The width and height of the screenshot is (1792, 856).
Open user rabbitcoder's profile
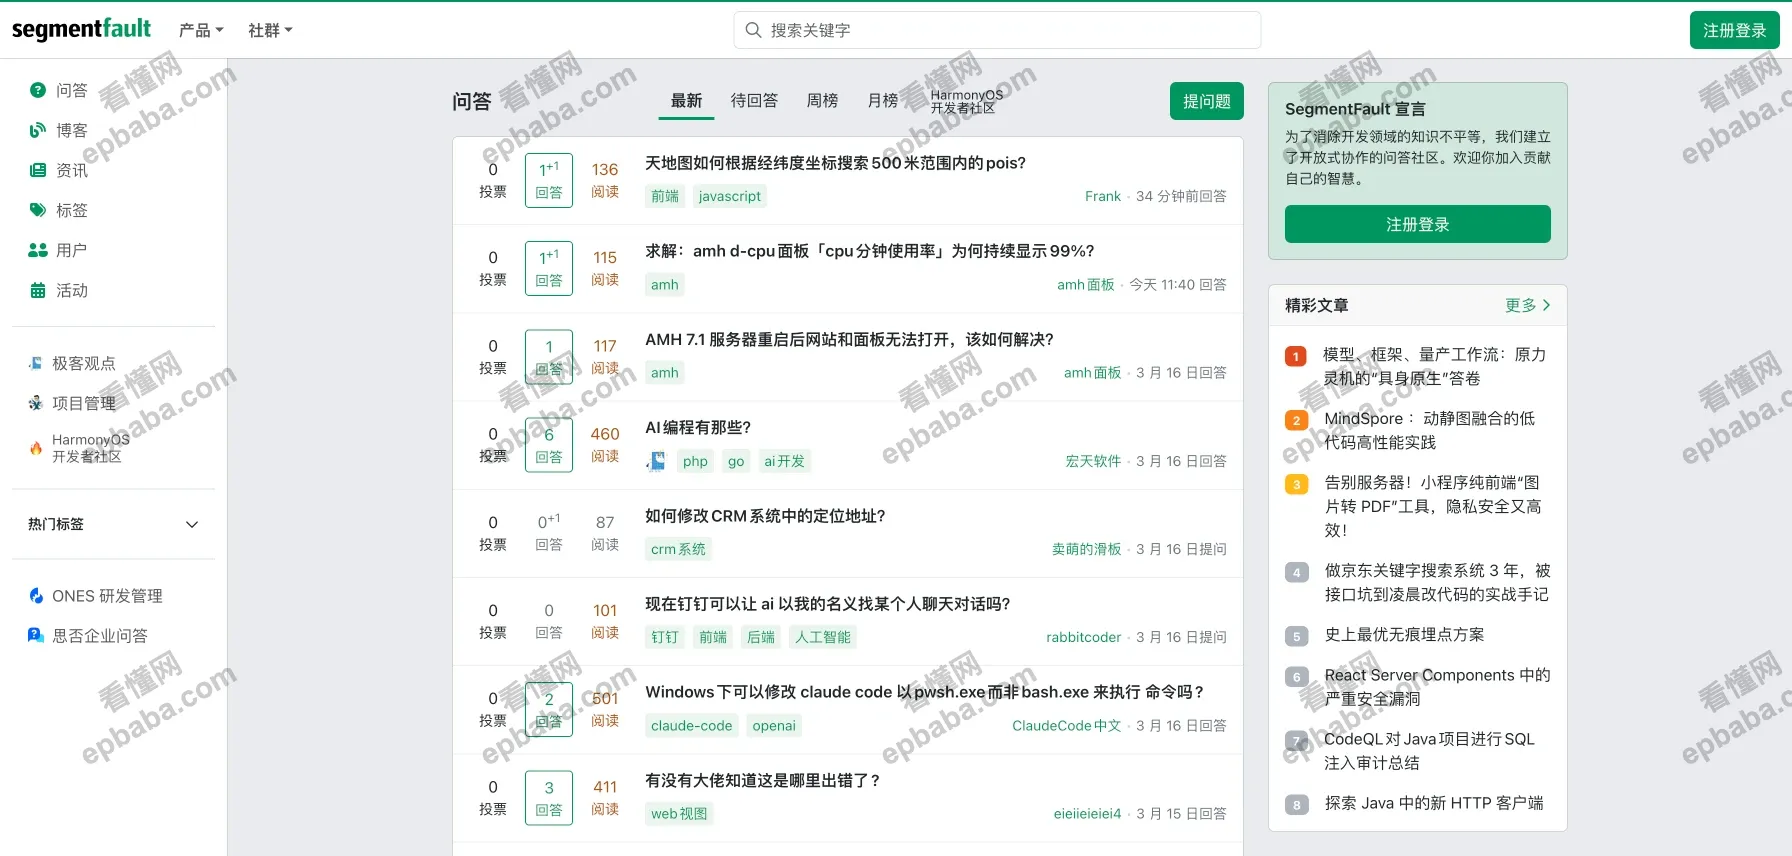click(x=1084, y=637)
